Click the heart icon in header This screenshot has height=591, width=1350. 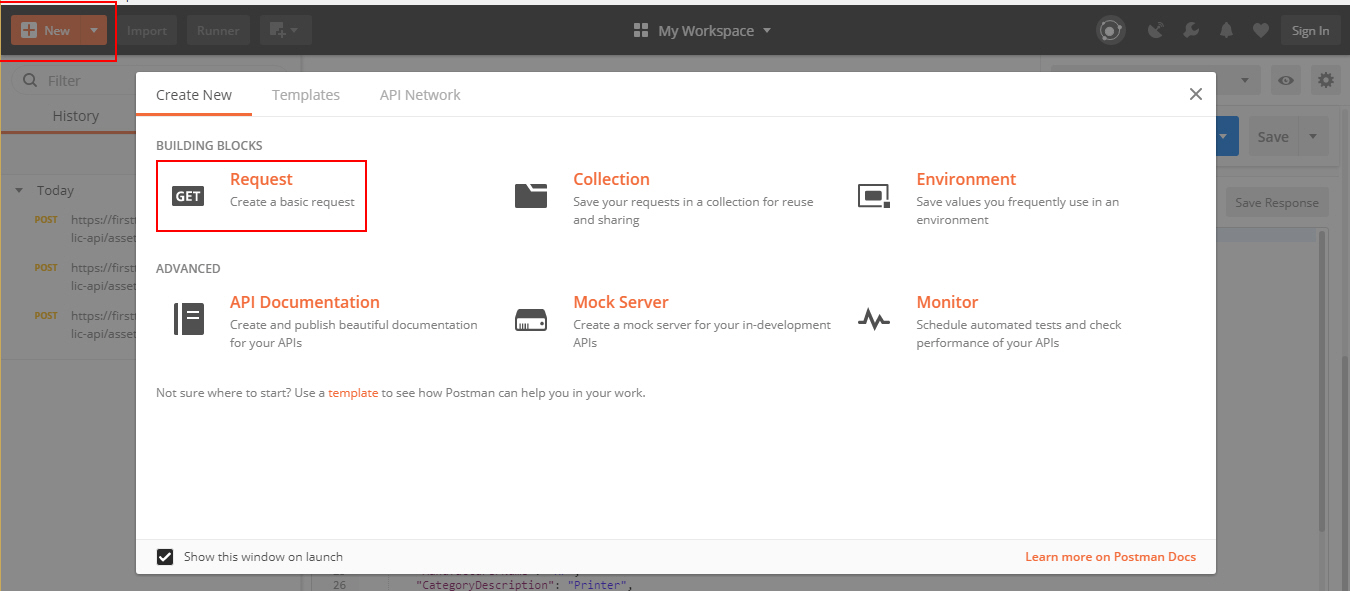[x=1261, y=31]
